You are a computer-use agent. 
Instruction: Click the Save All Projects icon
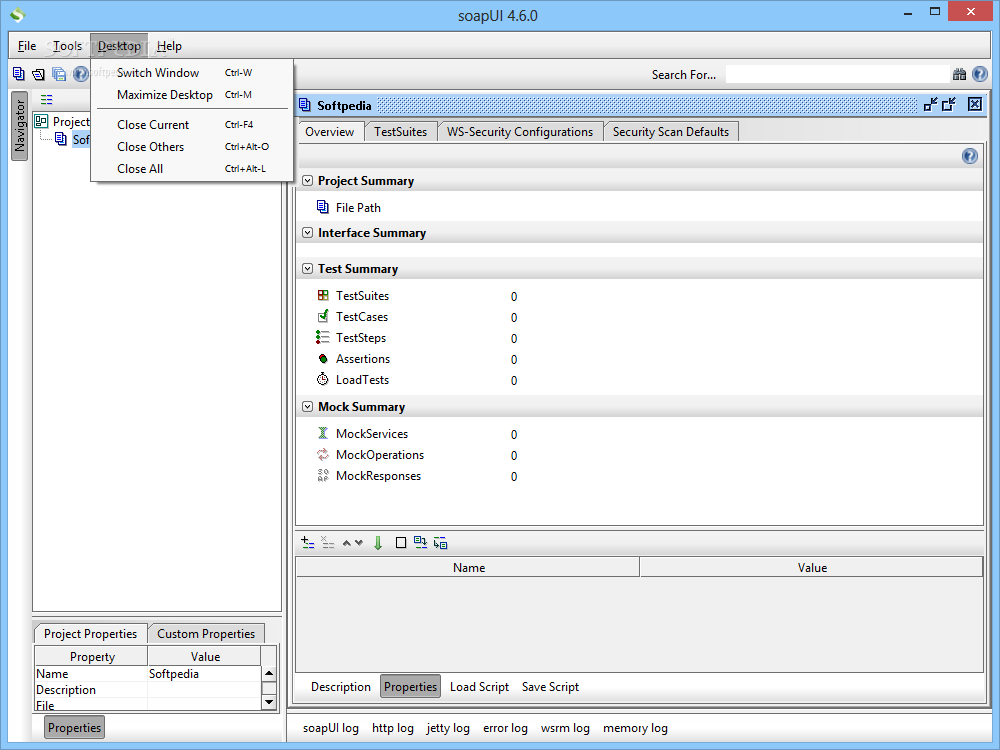59,74
